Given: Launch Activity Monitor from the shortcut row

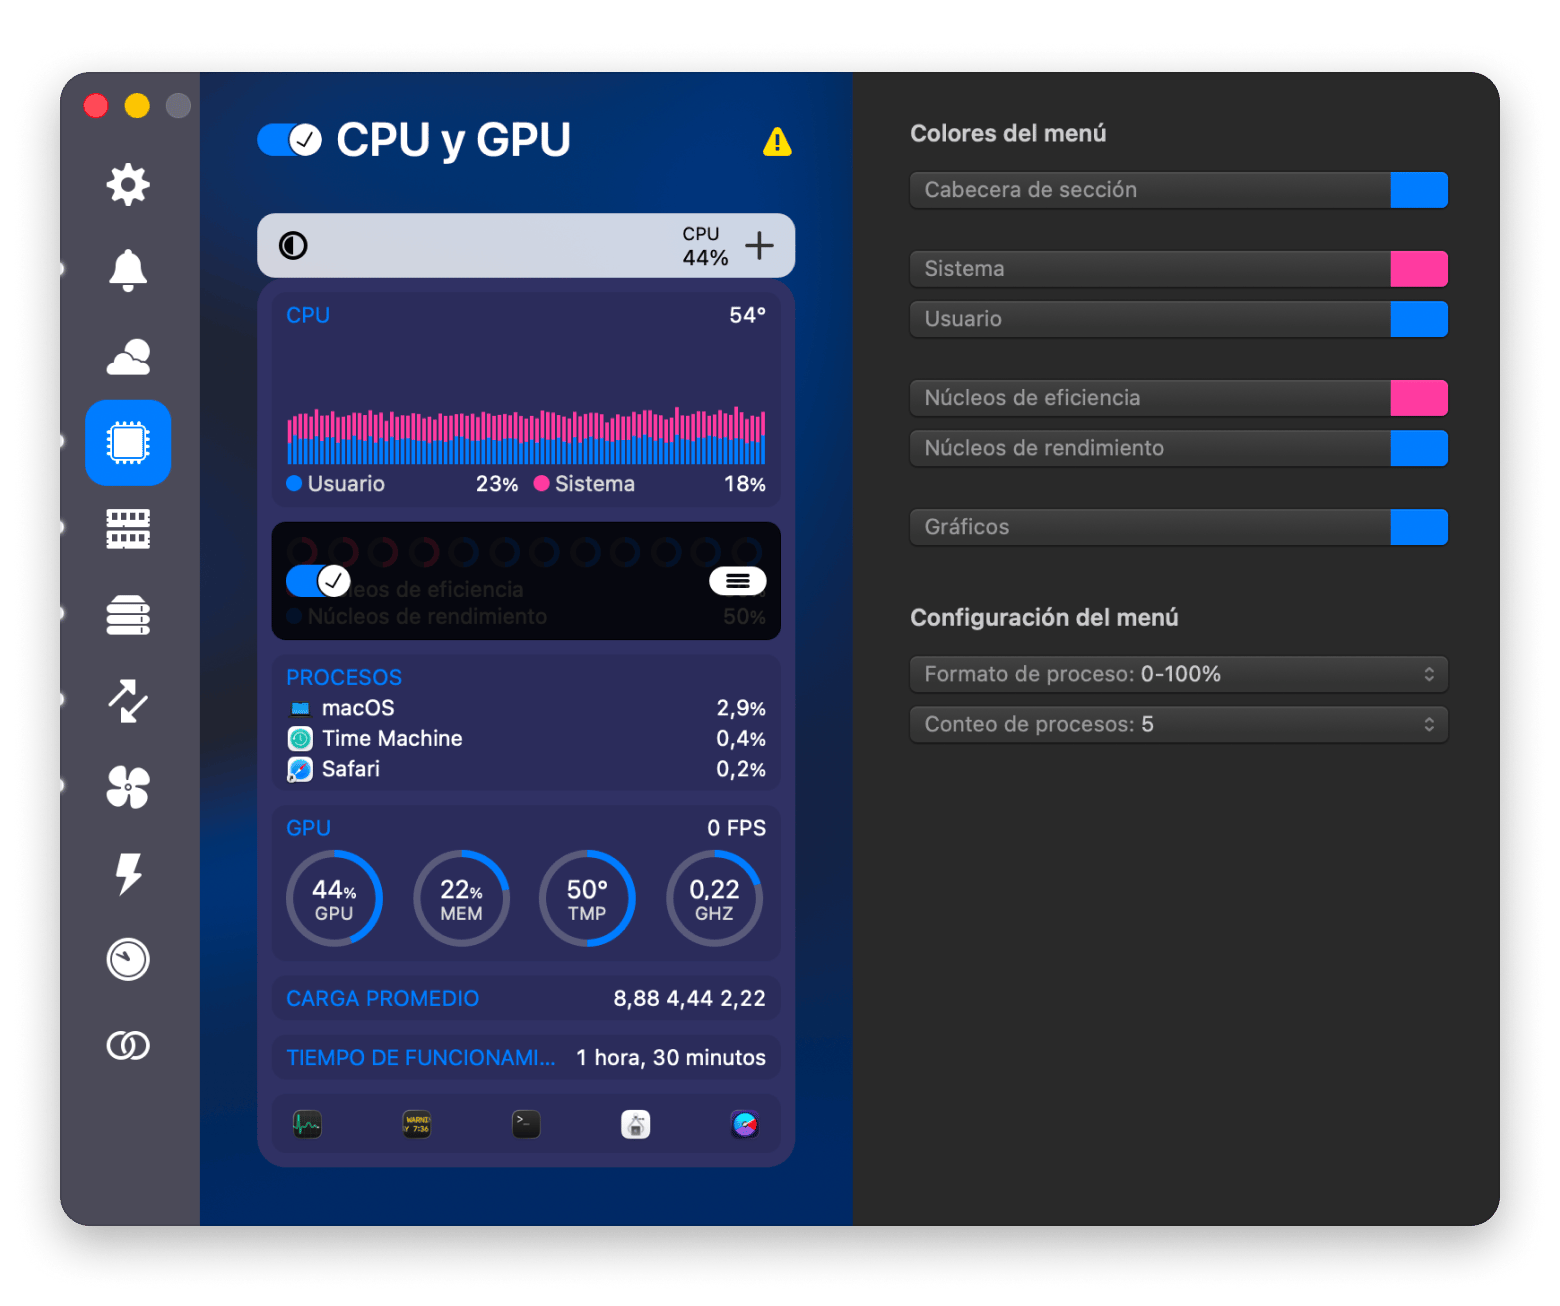Looking at the screenshot, I should [x=307, y=1125].
